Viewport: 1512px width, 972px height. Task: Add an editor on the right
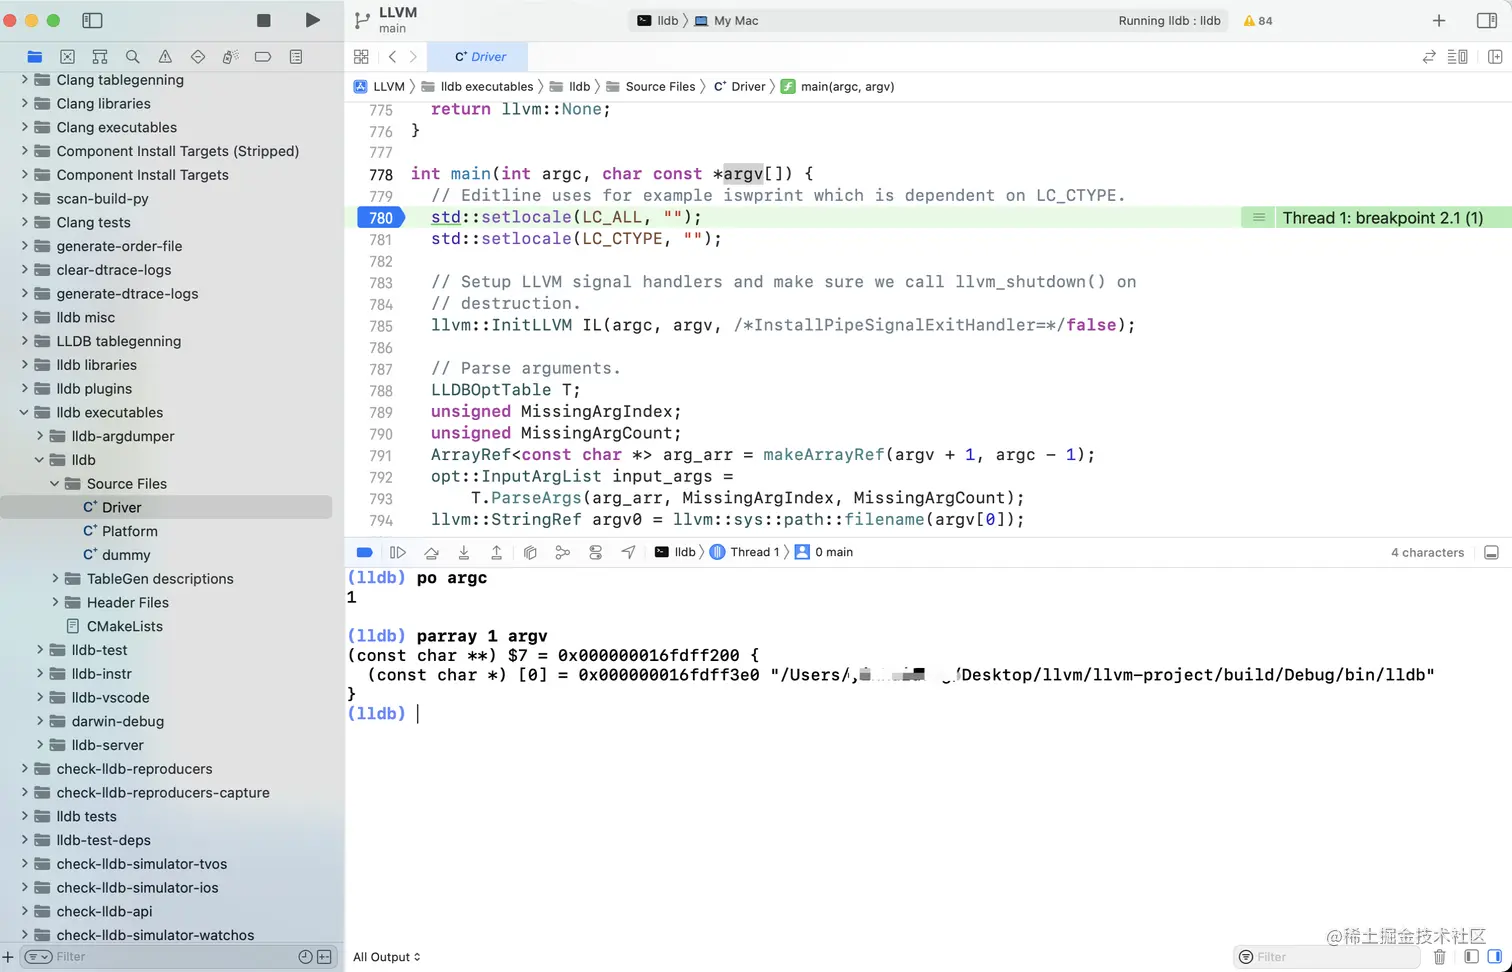(1495, 57)
